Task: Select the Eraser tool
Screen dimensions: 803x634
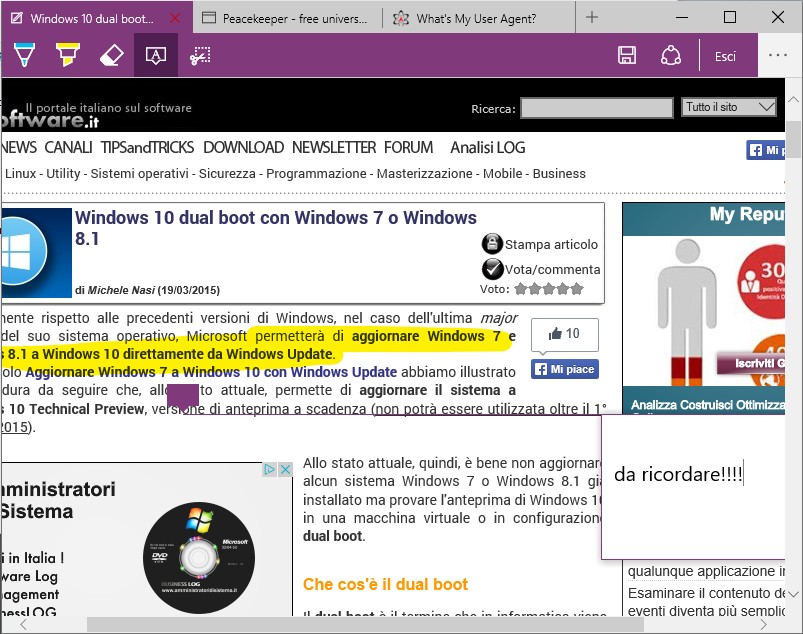Action: pyautogui.click(x=112, y=55)
